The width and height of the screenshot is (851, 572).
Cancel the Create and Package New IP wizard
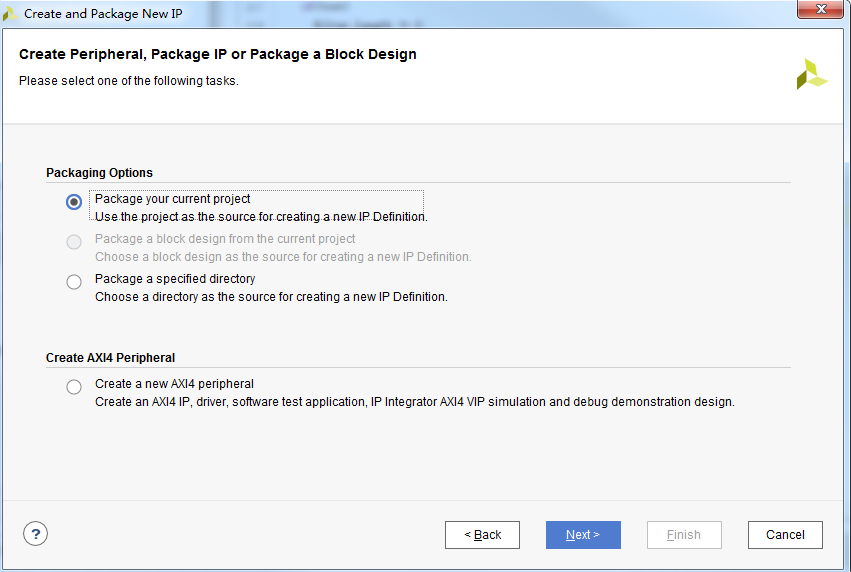coord(785,535)
